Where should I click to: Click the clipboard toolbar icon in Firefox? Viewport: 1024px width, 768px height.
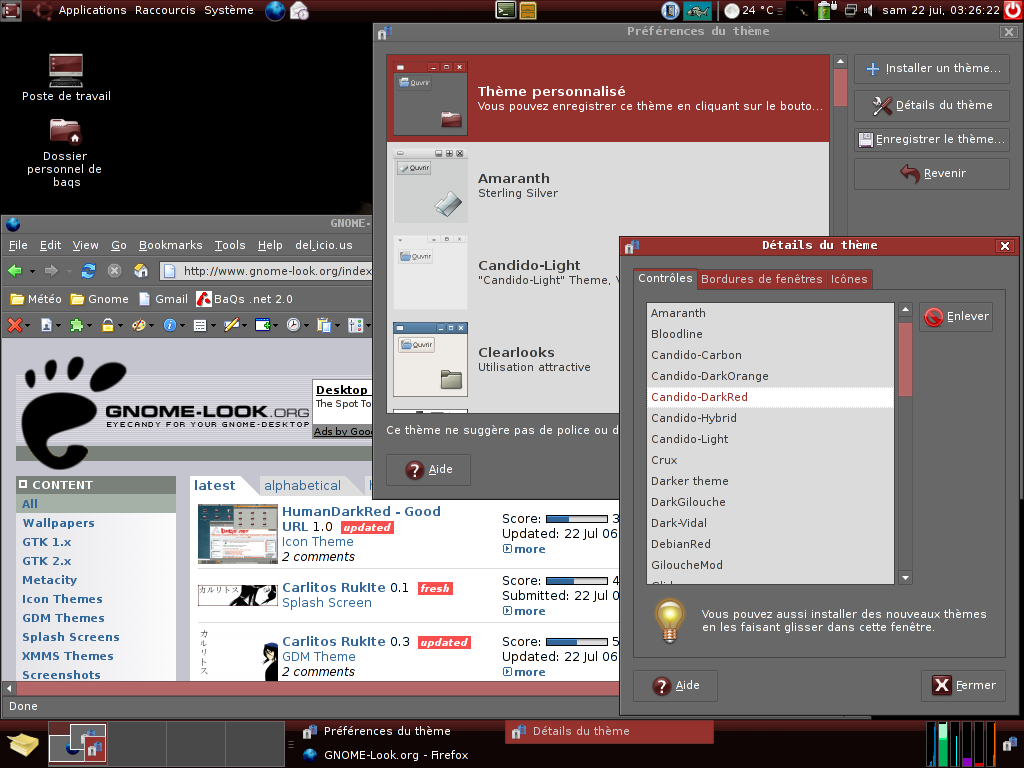324,325
